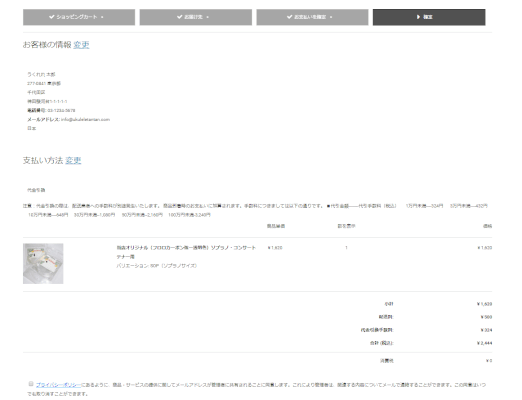
Task: Click the shipping fee value ¥500
Action: coord(486,317)
